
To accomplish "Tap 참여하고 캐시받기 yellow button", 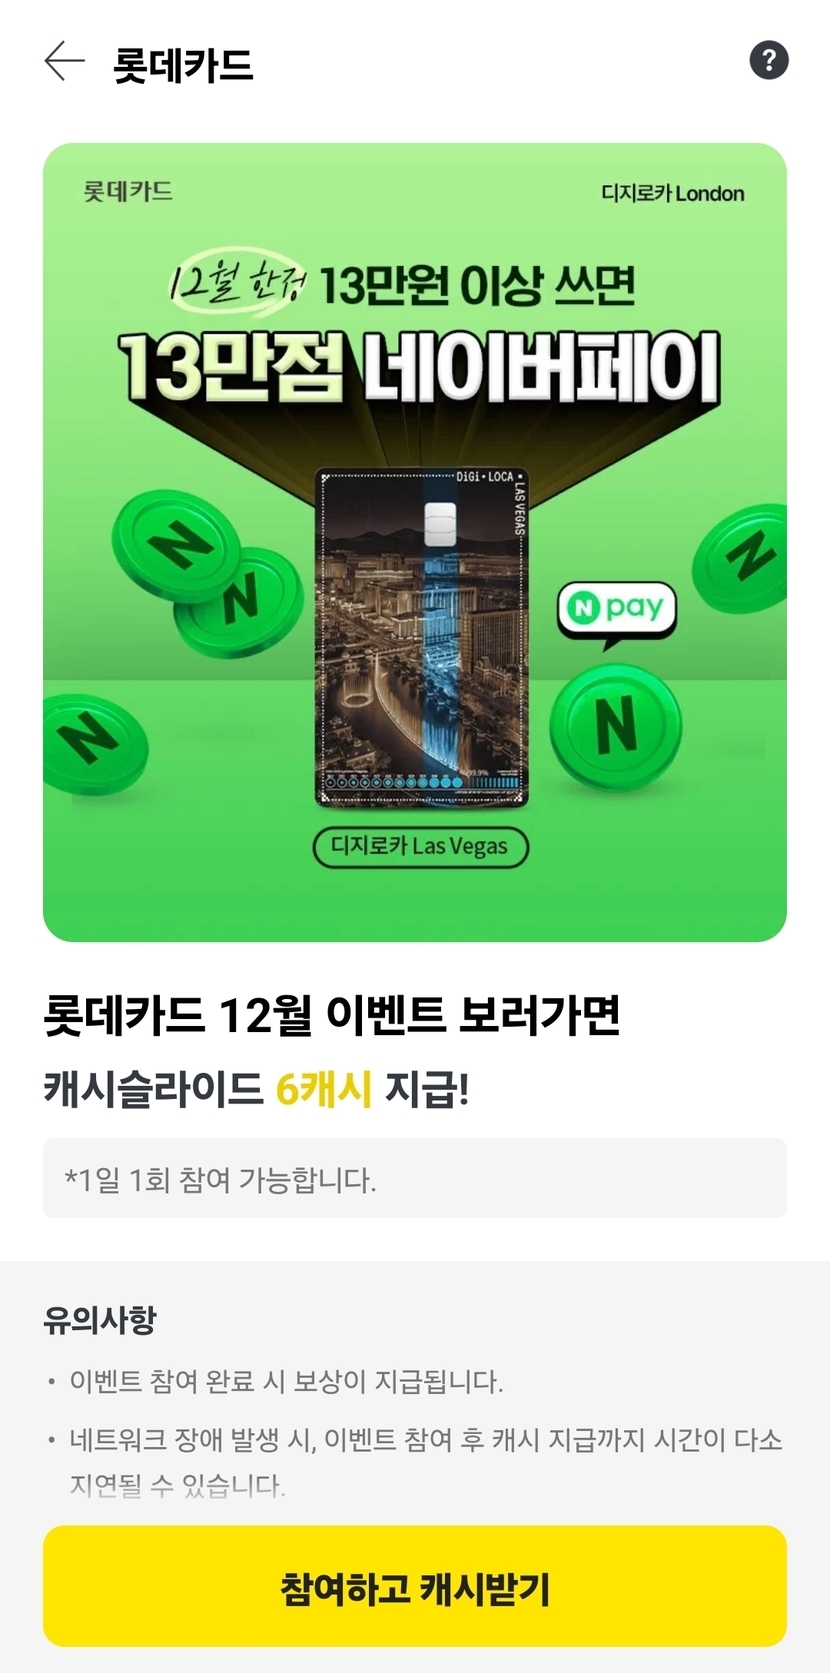I will pyautogui.click(x=415, y=1586).
